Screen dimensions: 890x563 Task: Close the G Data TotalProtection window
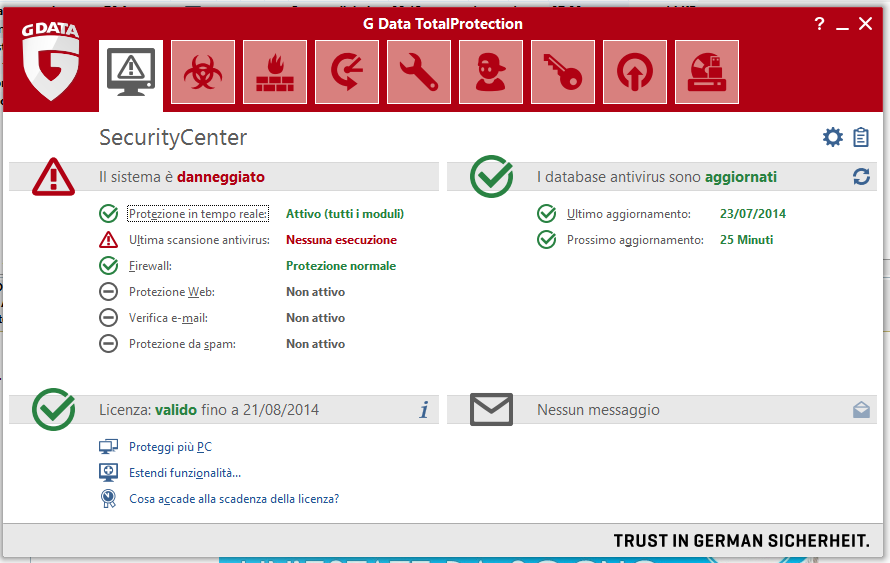pos(865,24)
